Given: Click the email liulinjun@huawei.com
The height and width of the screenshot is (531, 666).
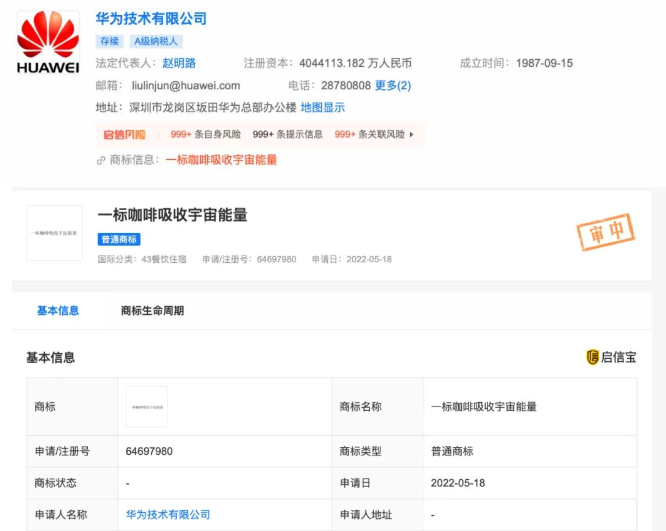Looking at the screenshot, I should point(186,85).
